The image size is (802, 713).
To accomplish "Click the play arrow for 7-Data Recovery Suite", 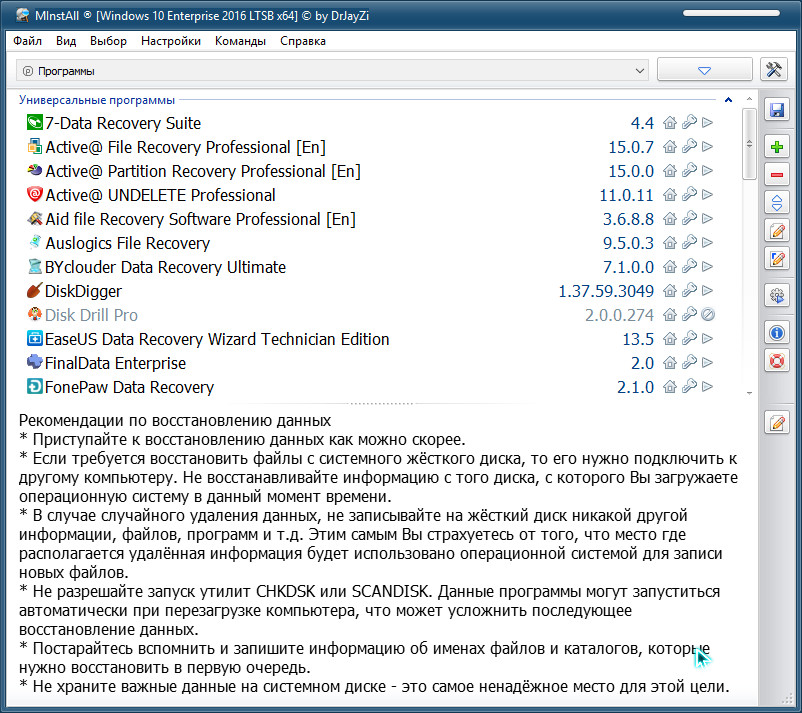I will point(707,123).
